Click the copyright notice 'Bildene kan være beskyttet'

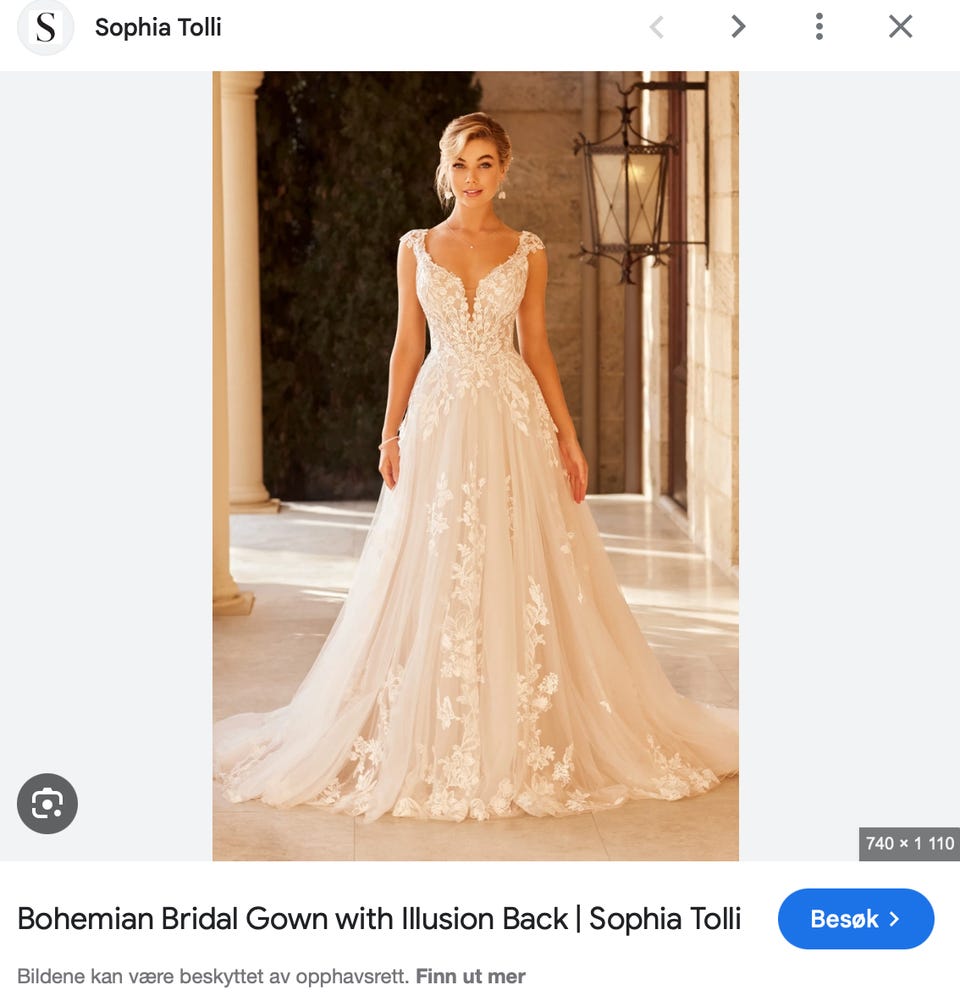pos(213,976)
